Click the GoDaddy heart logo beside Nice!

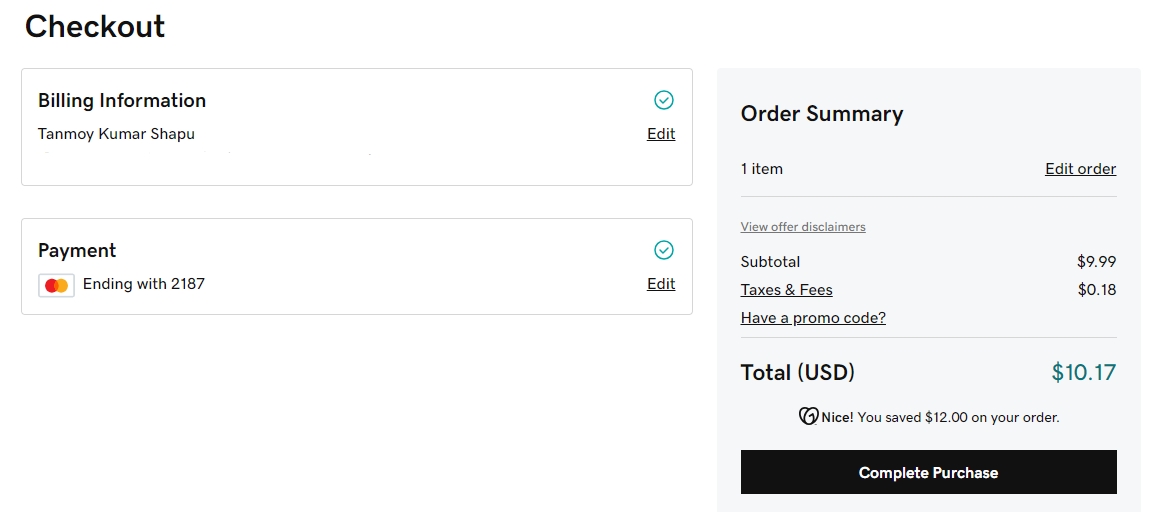point(808,417)
